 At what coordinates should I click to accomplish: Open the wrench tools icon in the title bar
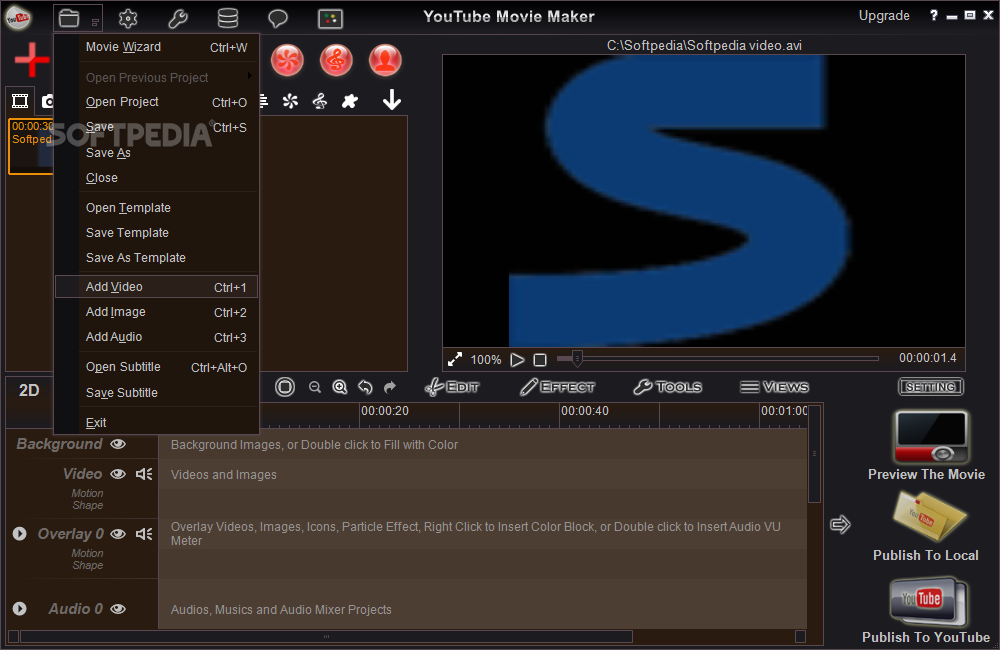point(177,18)
